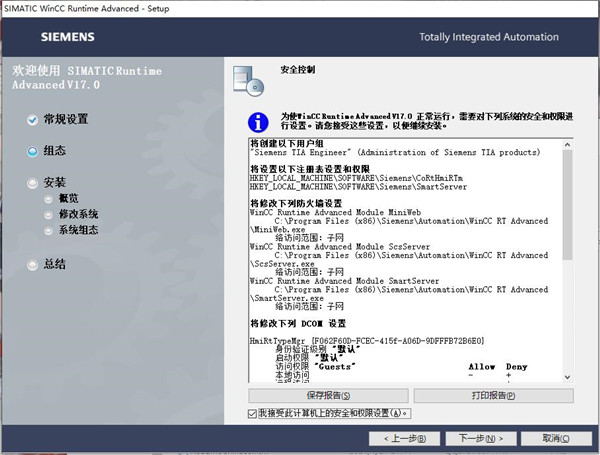Click the Siemens\SmartServer registry key line
The width and height of the screenshot is (600, 455).
pos(359,187)
